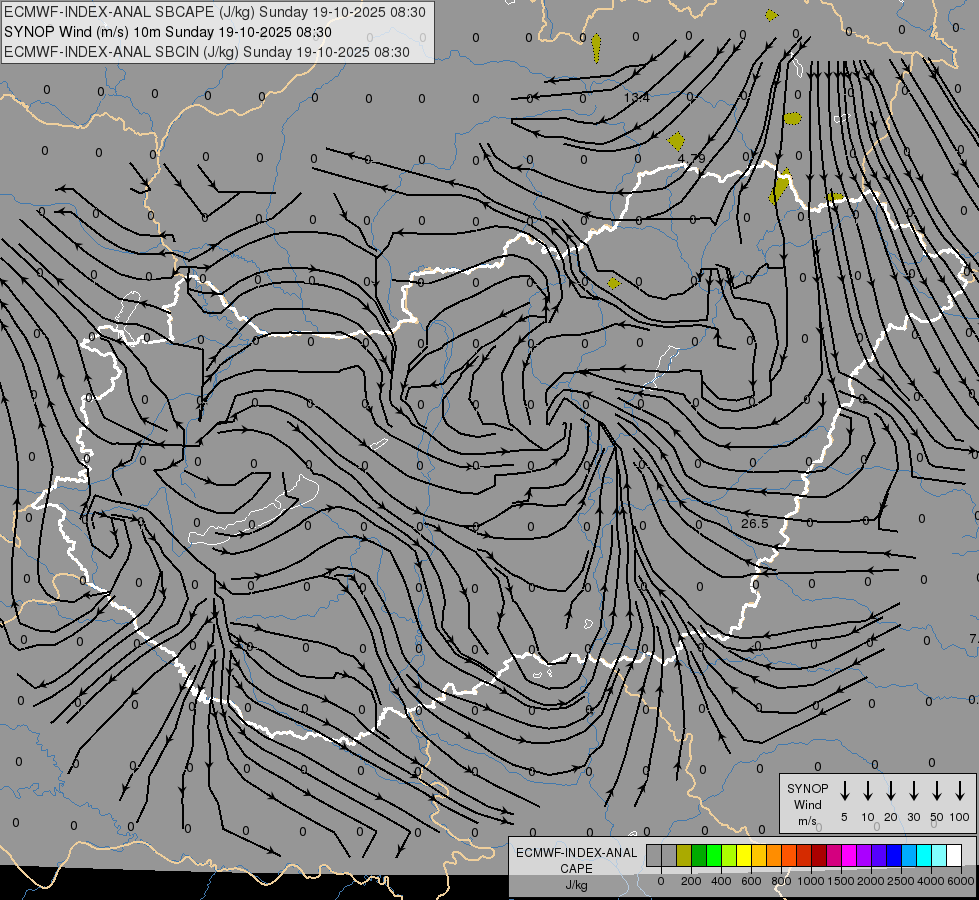Click the 6000 tick label on CAPE scale
The width and height of the screenshot is (979, 900).
961,881
